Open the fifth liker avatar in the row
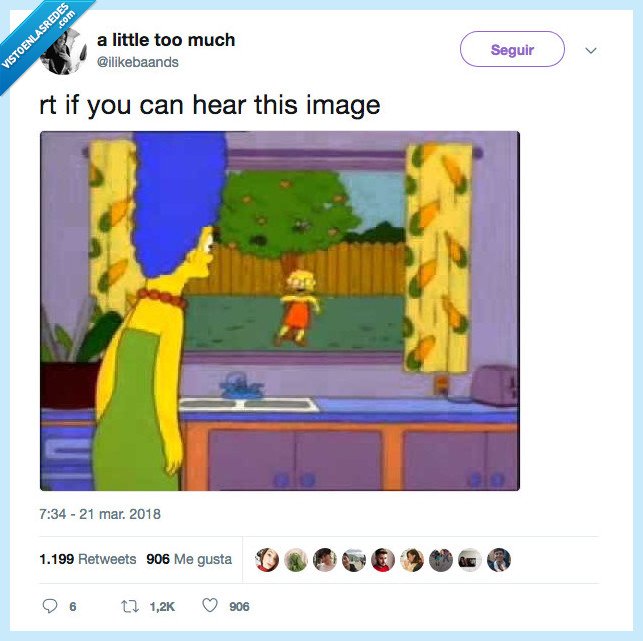 383,560
